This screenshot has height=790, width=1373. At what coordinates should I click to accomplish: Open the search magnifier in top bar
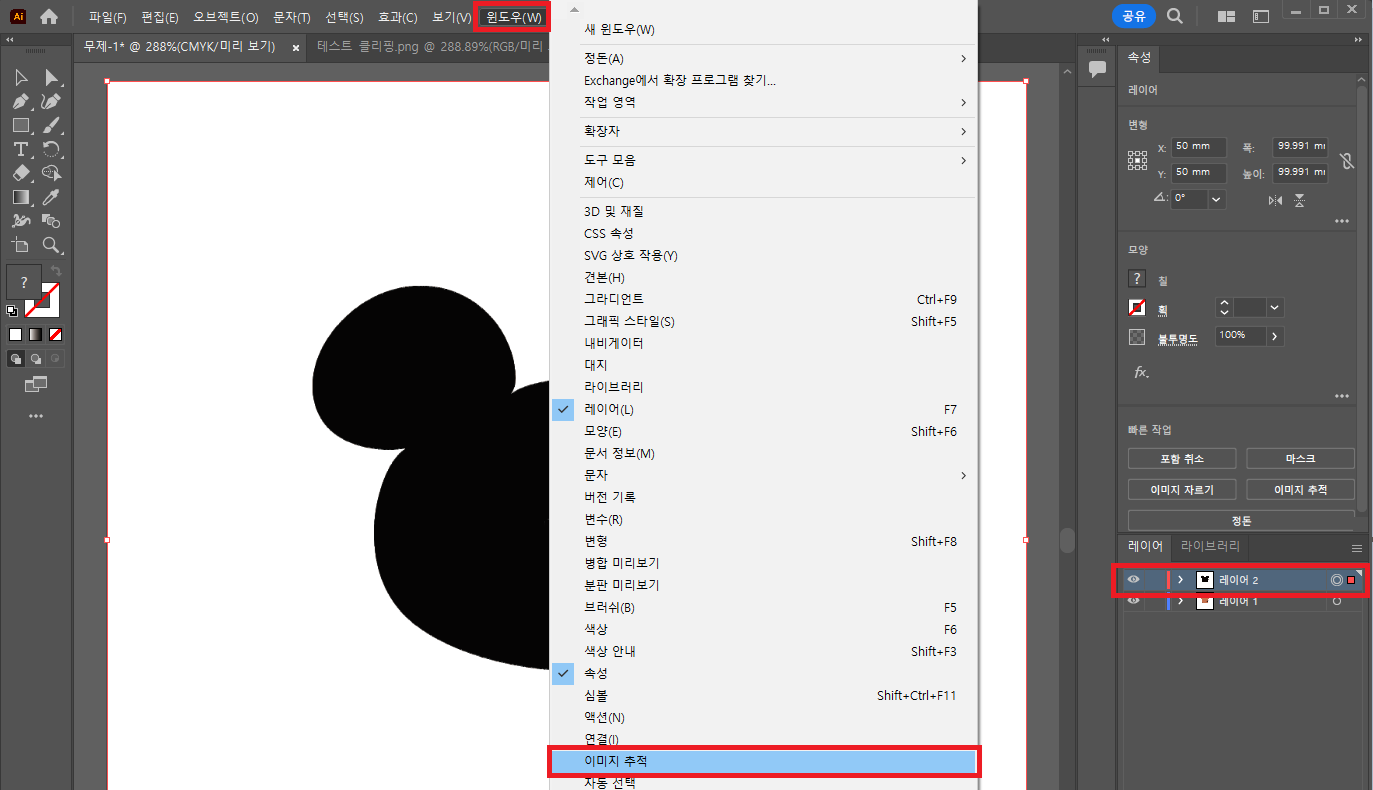[1175, 16]
